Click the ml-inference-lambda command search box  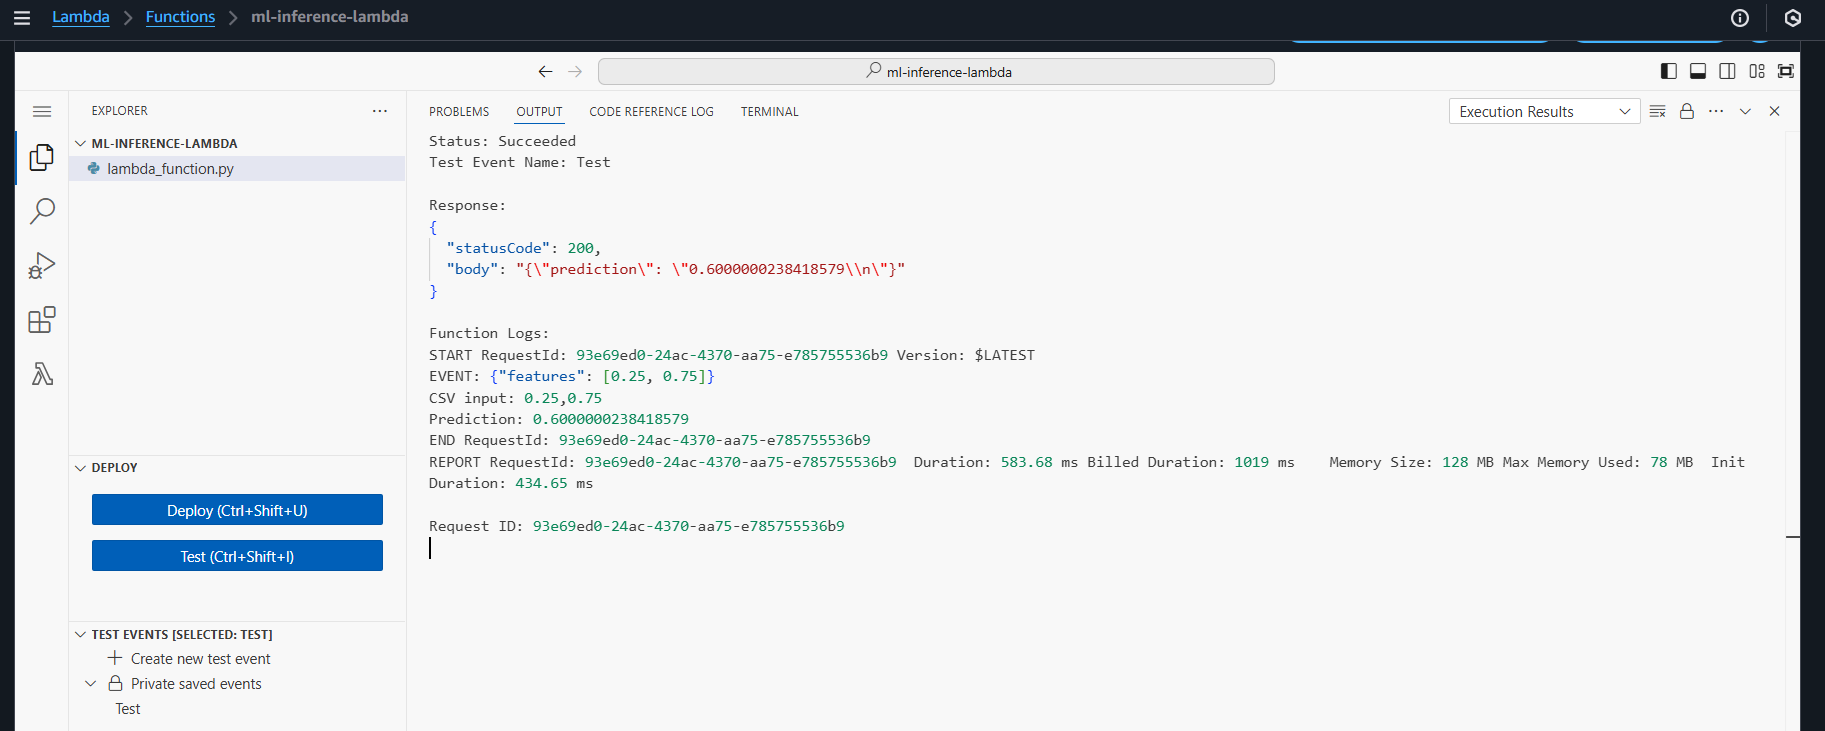936,71
